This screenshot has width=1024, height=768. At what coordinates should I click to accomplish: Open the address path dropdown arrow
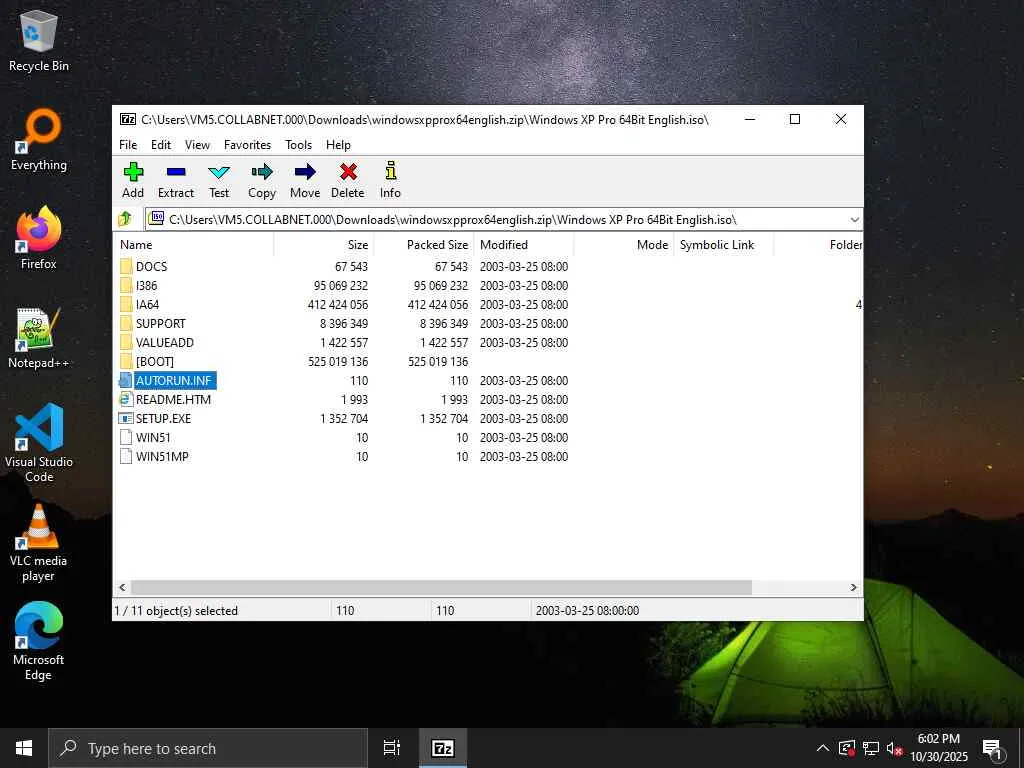click(854, 220)
